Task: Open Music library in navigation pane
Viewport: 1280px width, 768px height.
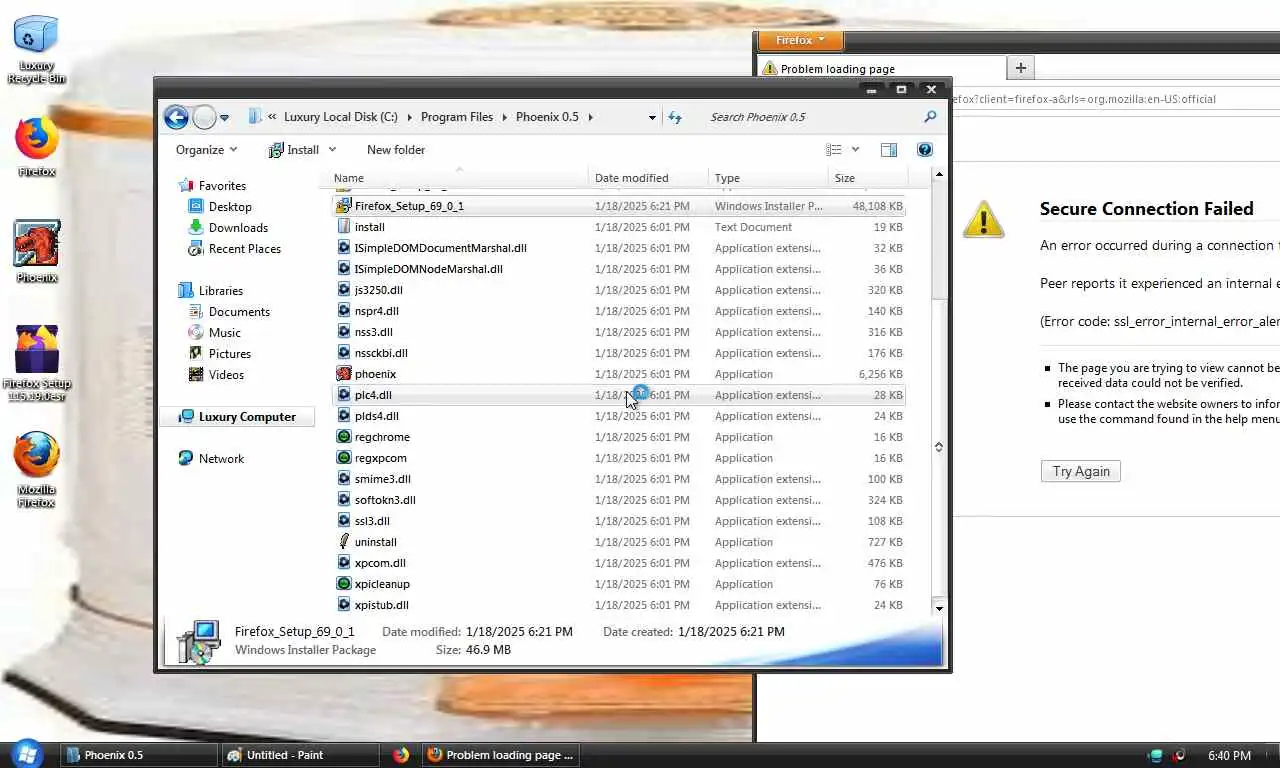Action: click(x=224, y=333)
